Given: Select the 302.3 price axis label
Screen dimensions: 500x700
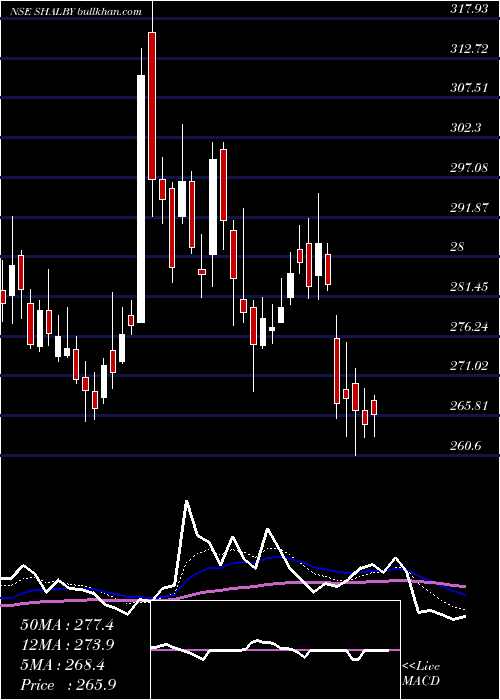Looking at the screenshot, I should [466, 128].
